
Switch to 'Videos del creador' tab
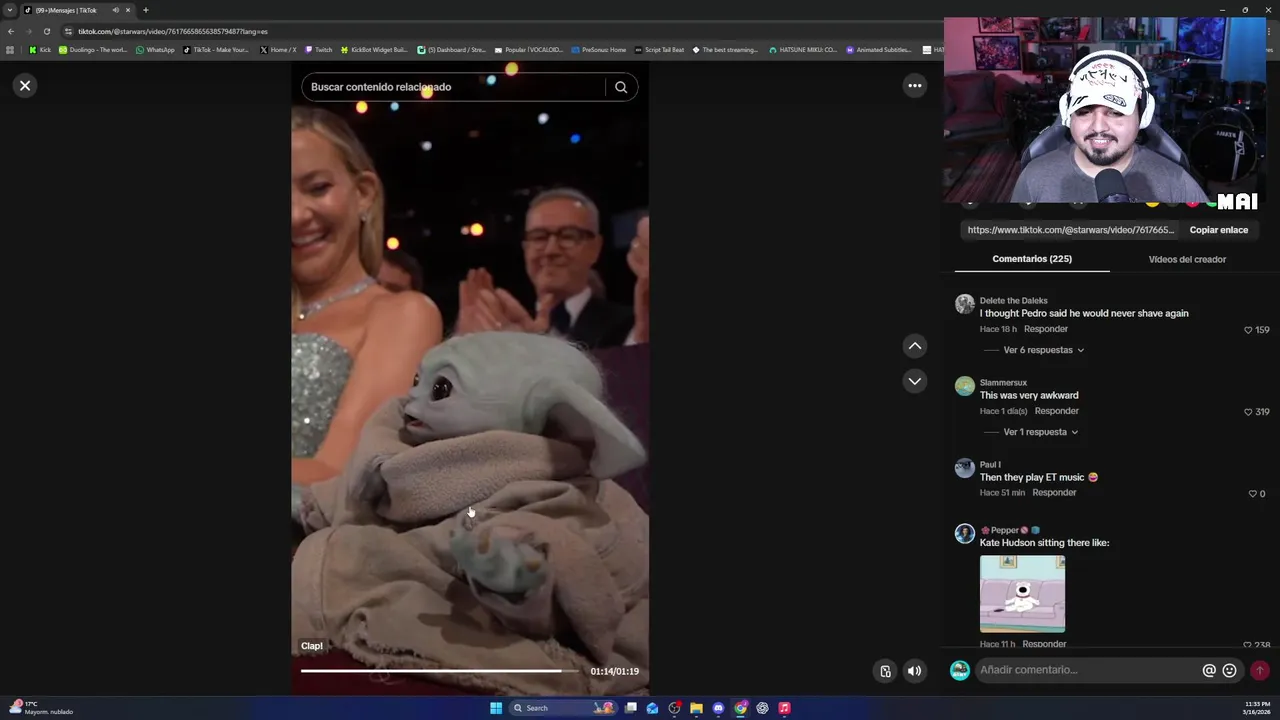(x=1187, y=259)
